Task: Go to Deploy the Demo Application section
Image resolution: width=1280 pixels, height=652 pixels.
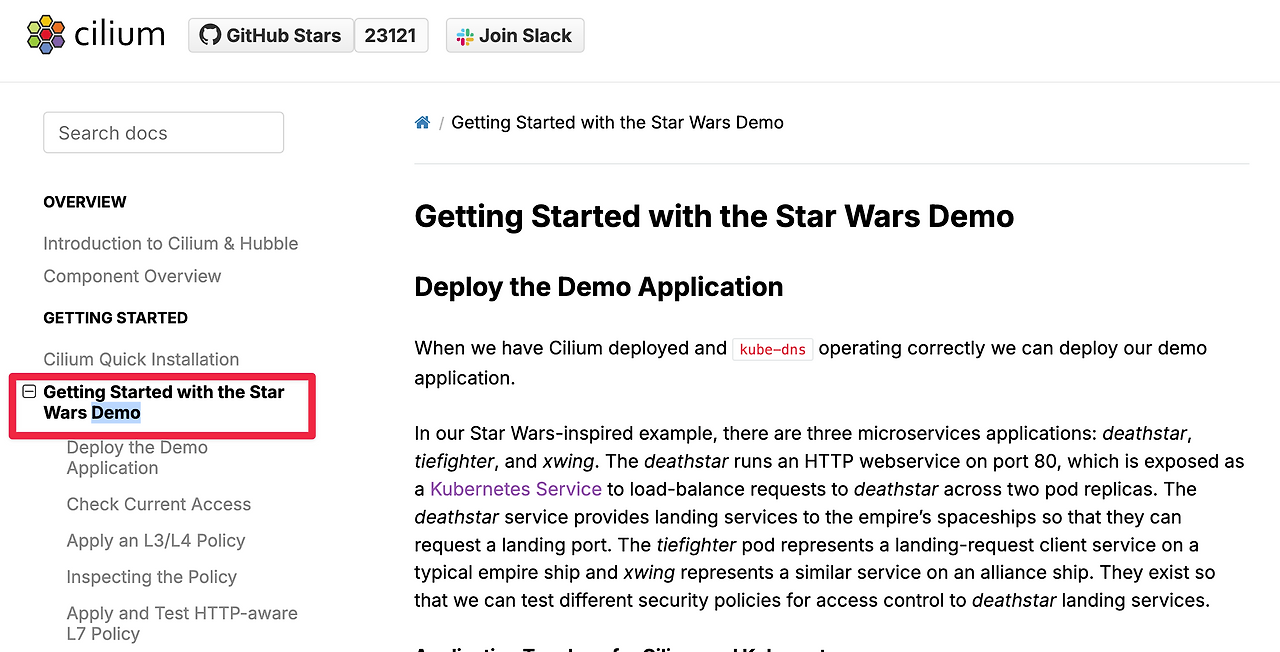Action: pyautogui.click(x=137, y=458)
